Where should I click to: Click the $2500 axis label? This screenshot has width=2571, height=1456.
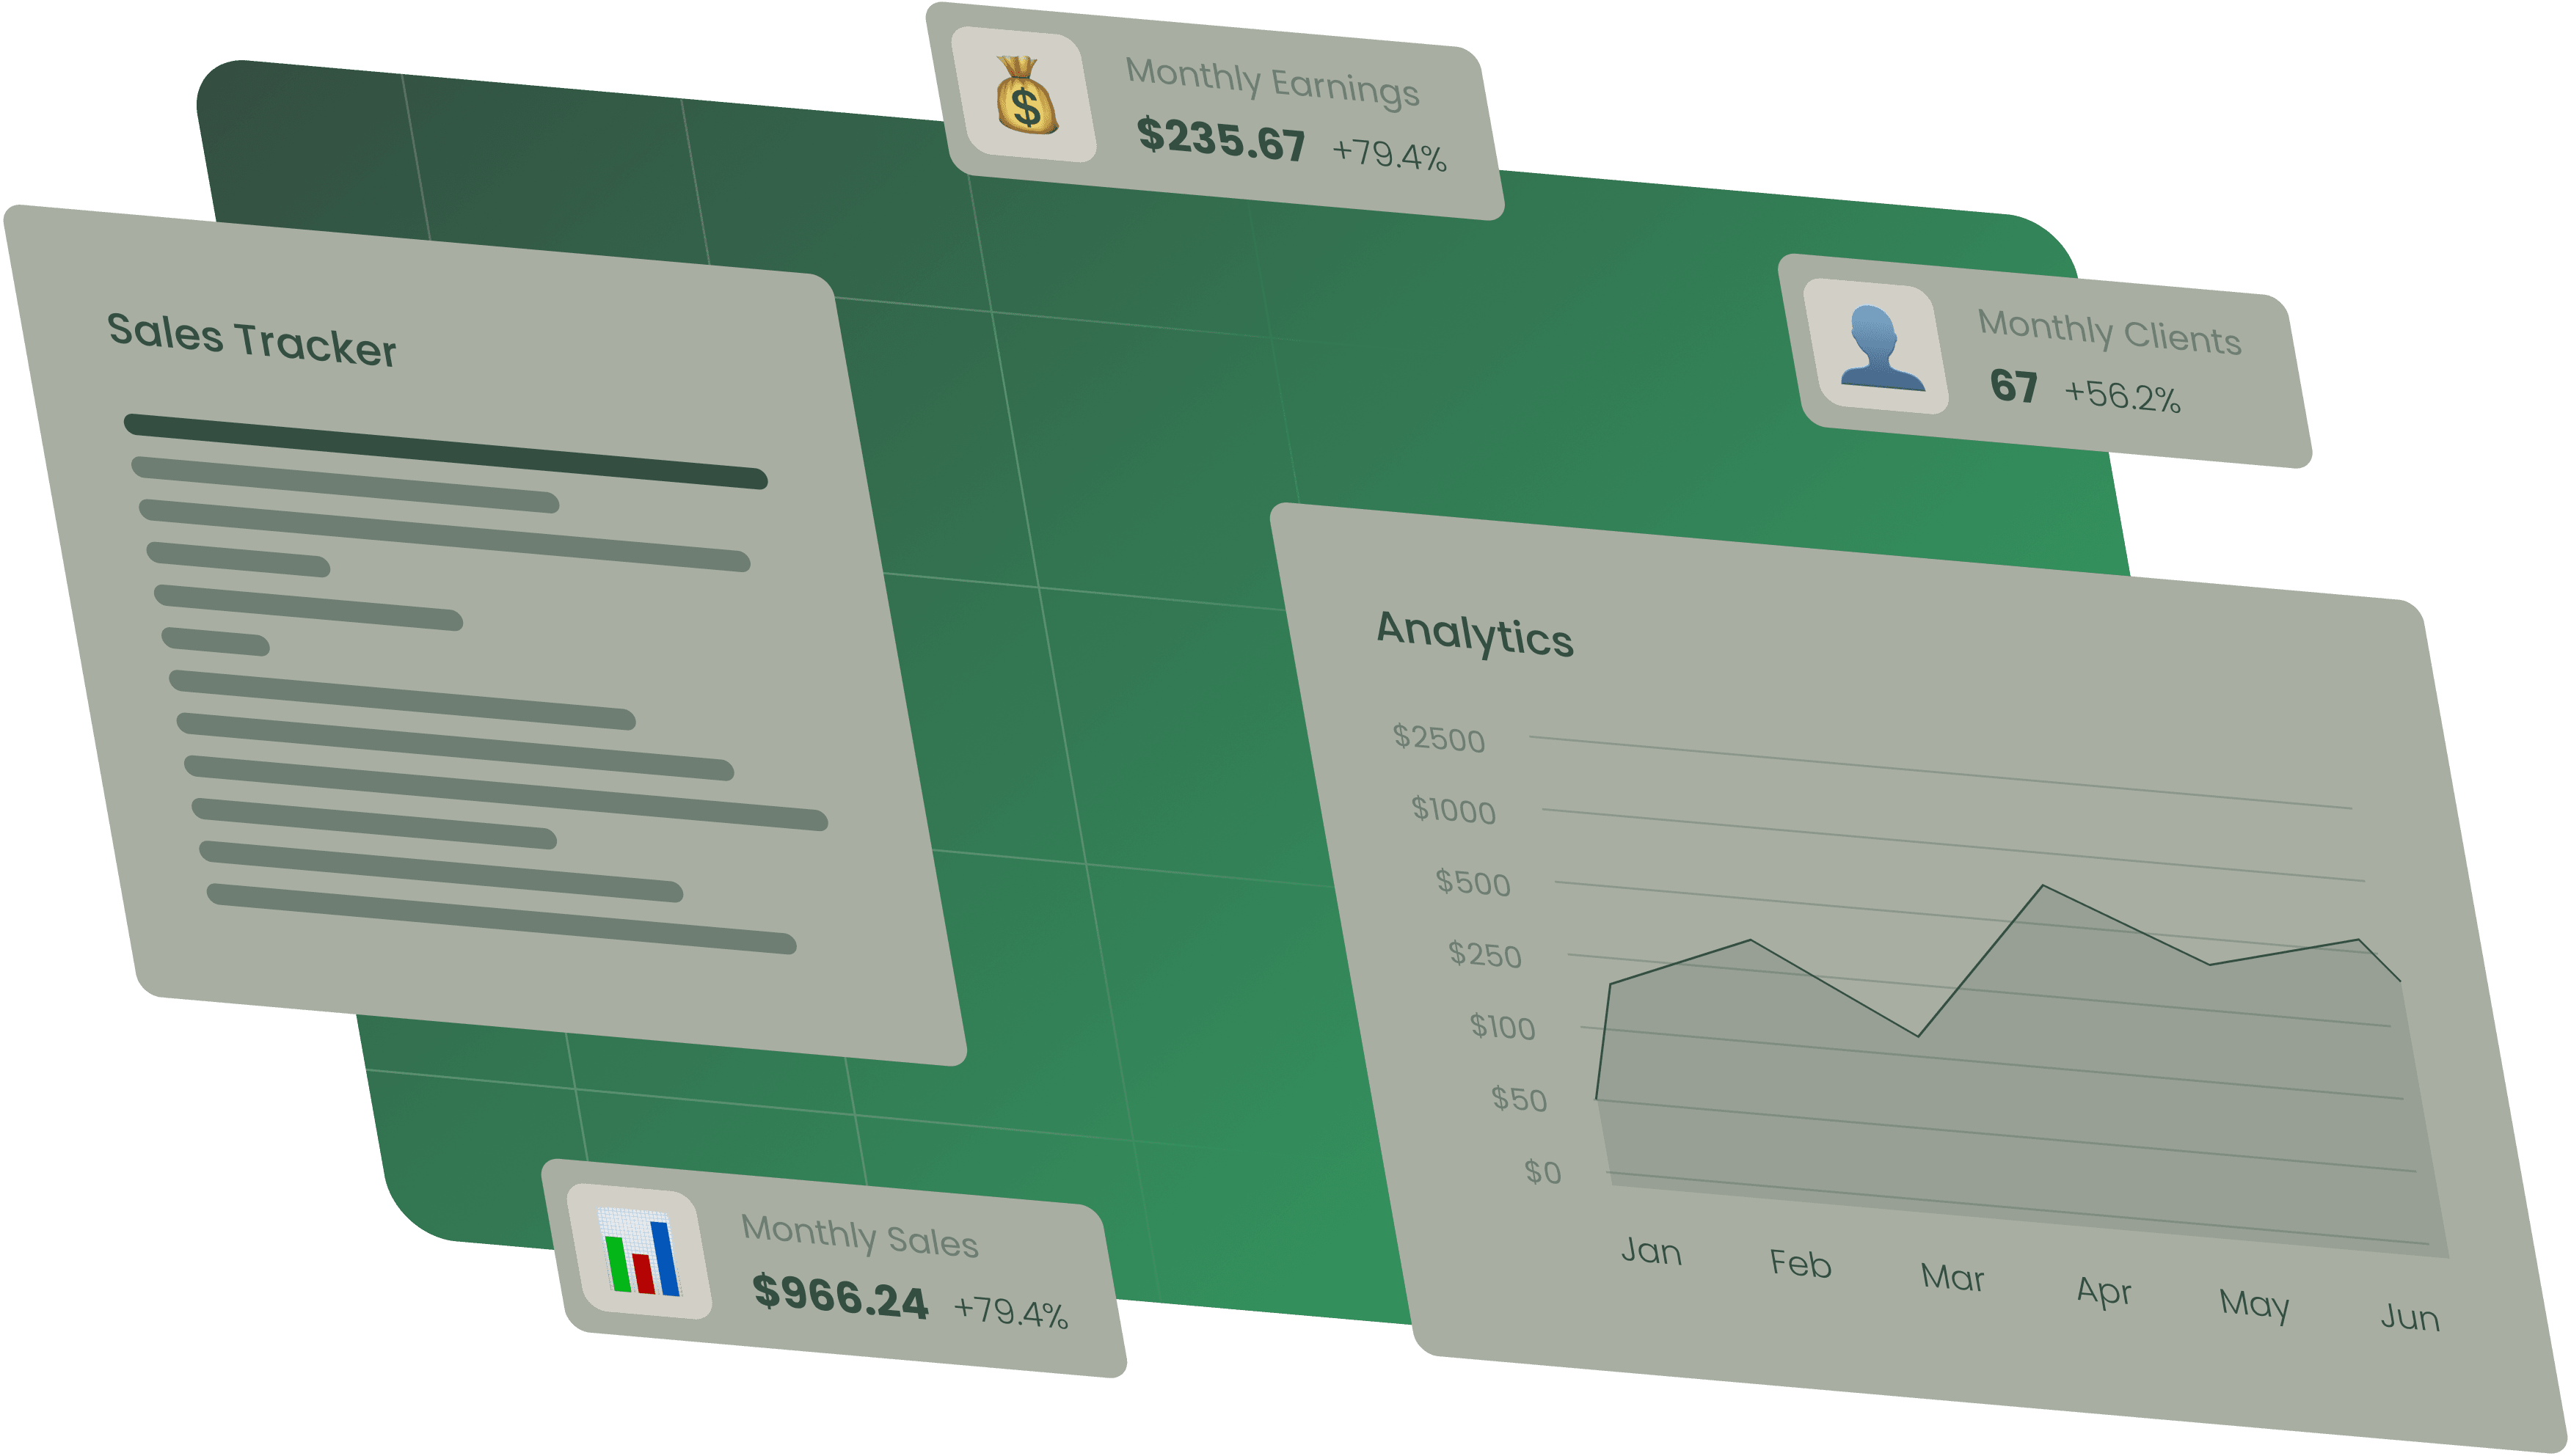coord(1439,738)
